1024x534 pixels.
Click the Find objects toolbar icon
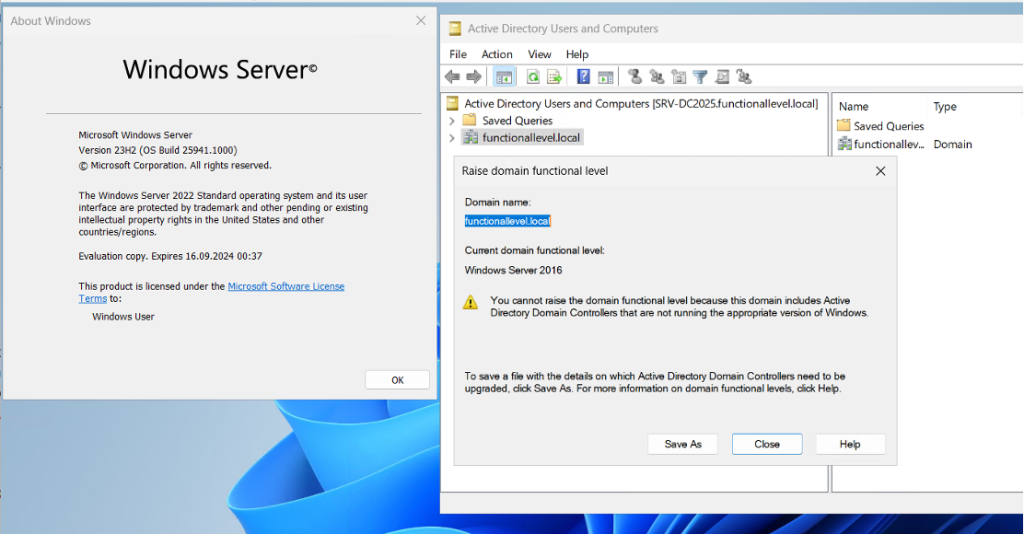click(x=722, y=77)
